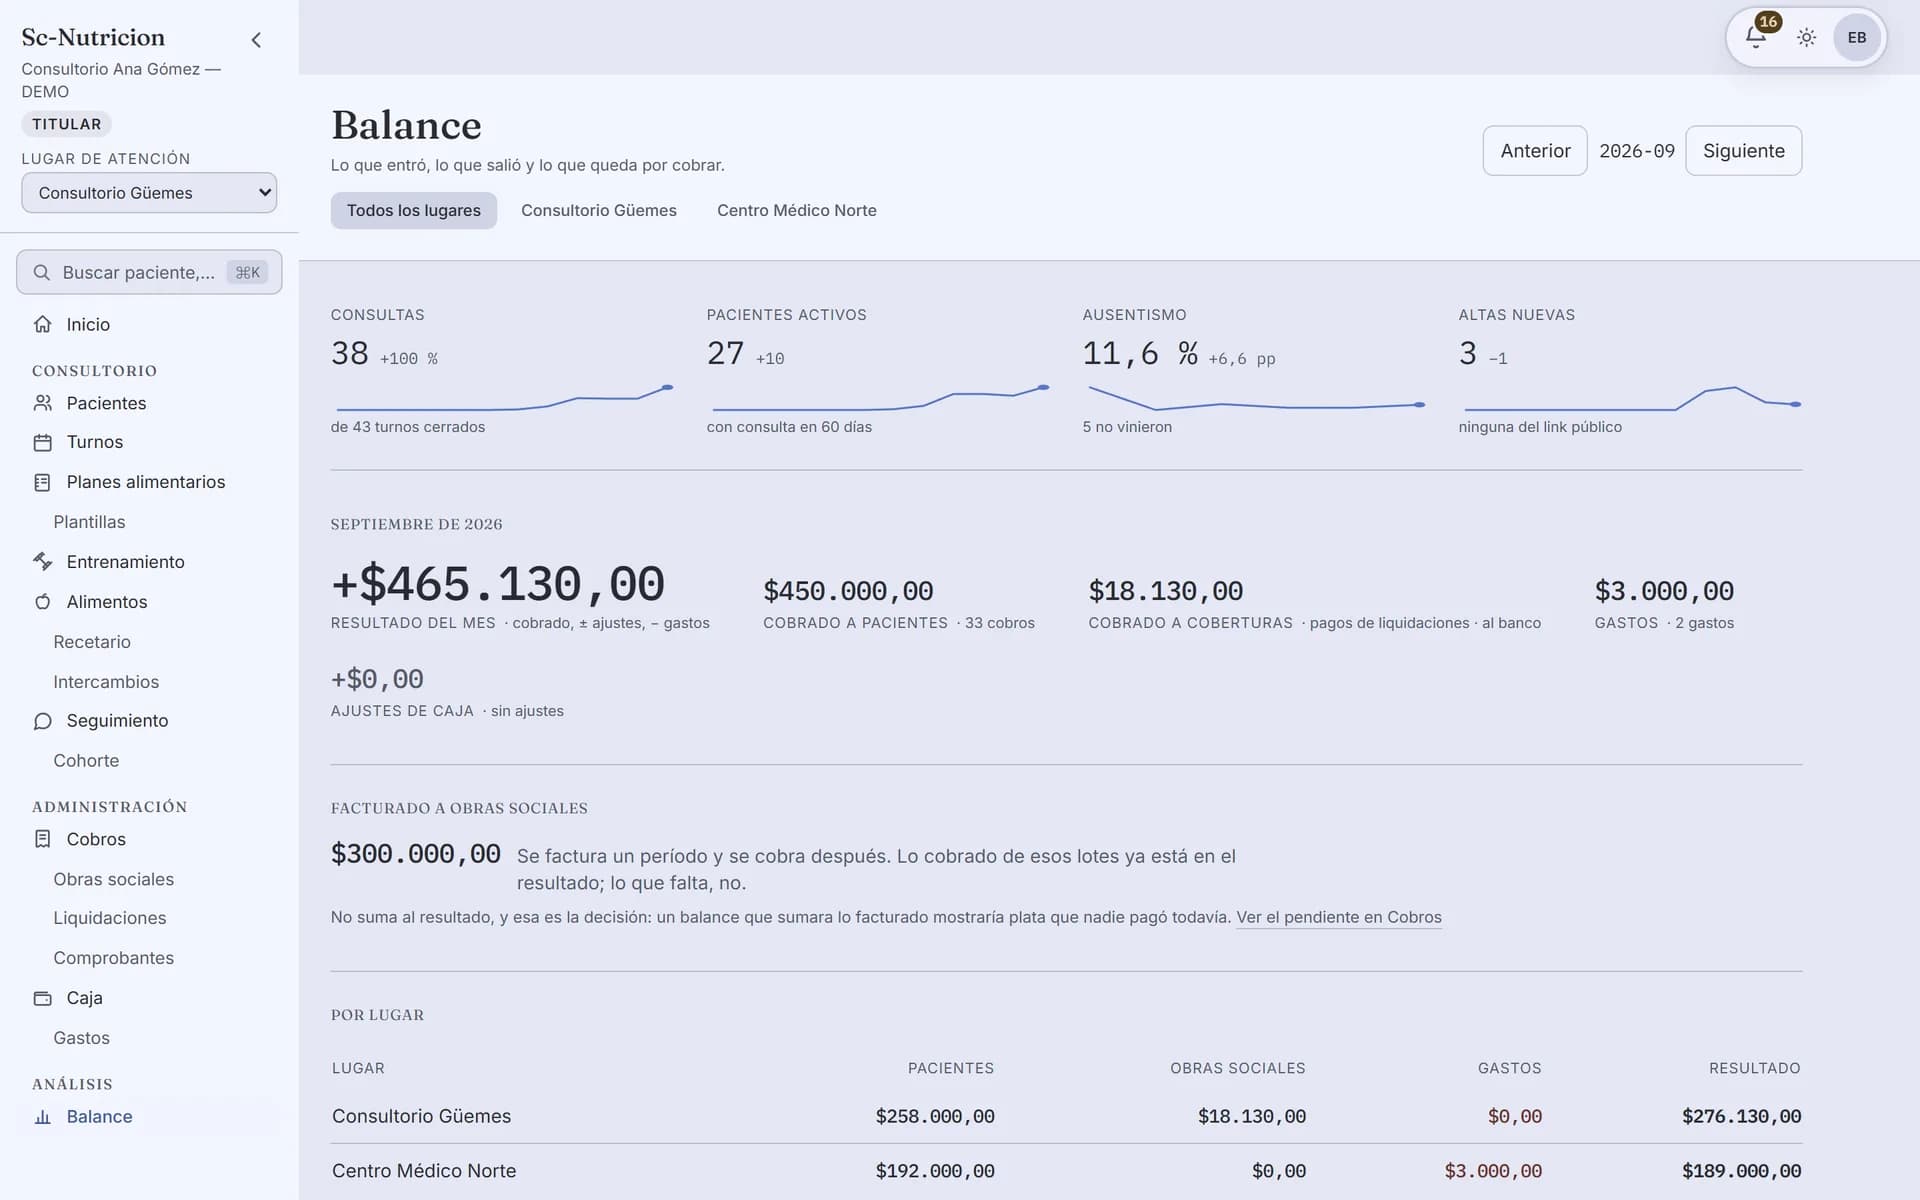
Task: Open the Lugar de atención dropdown
Action: (149, 193)
